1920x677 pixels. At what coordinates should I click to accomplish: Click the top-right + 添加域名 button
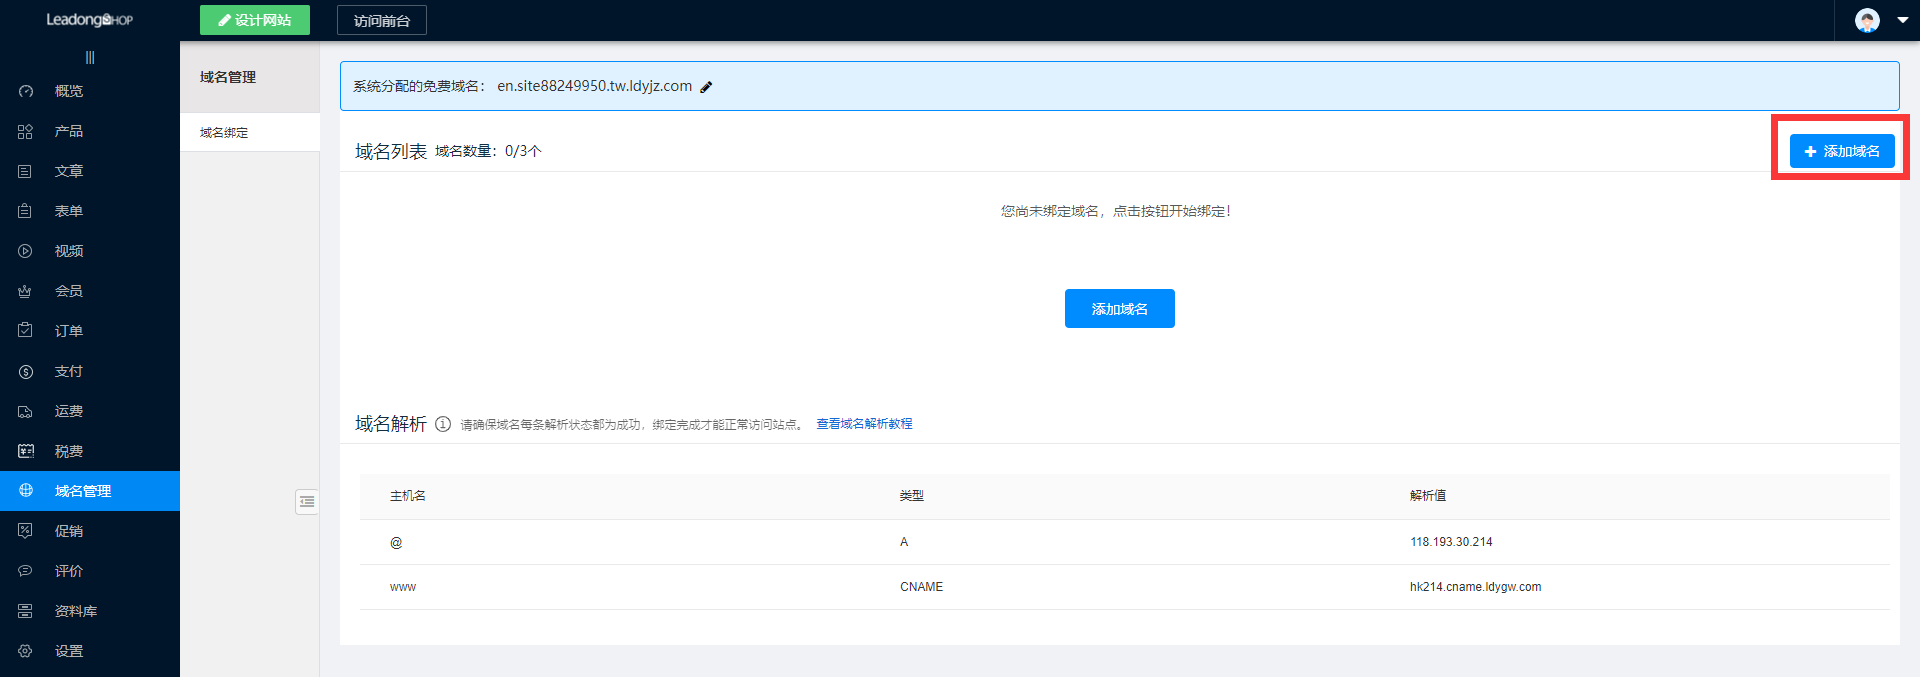click(x=1841, y=151)
